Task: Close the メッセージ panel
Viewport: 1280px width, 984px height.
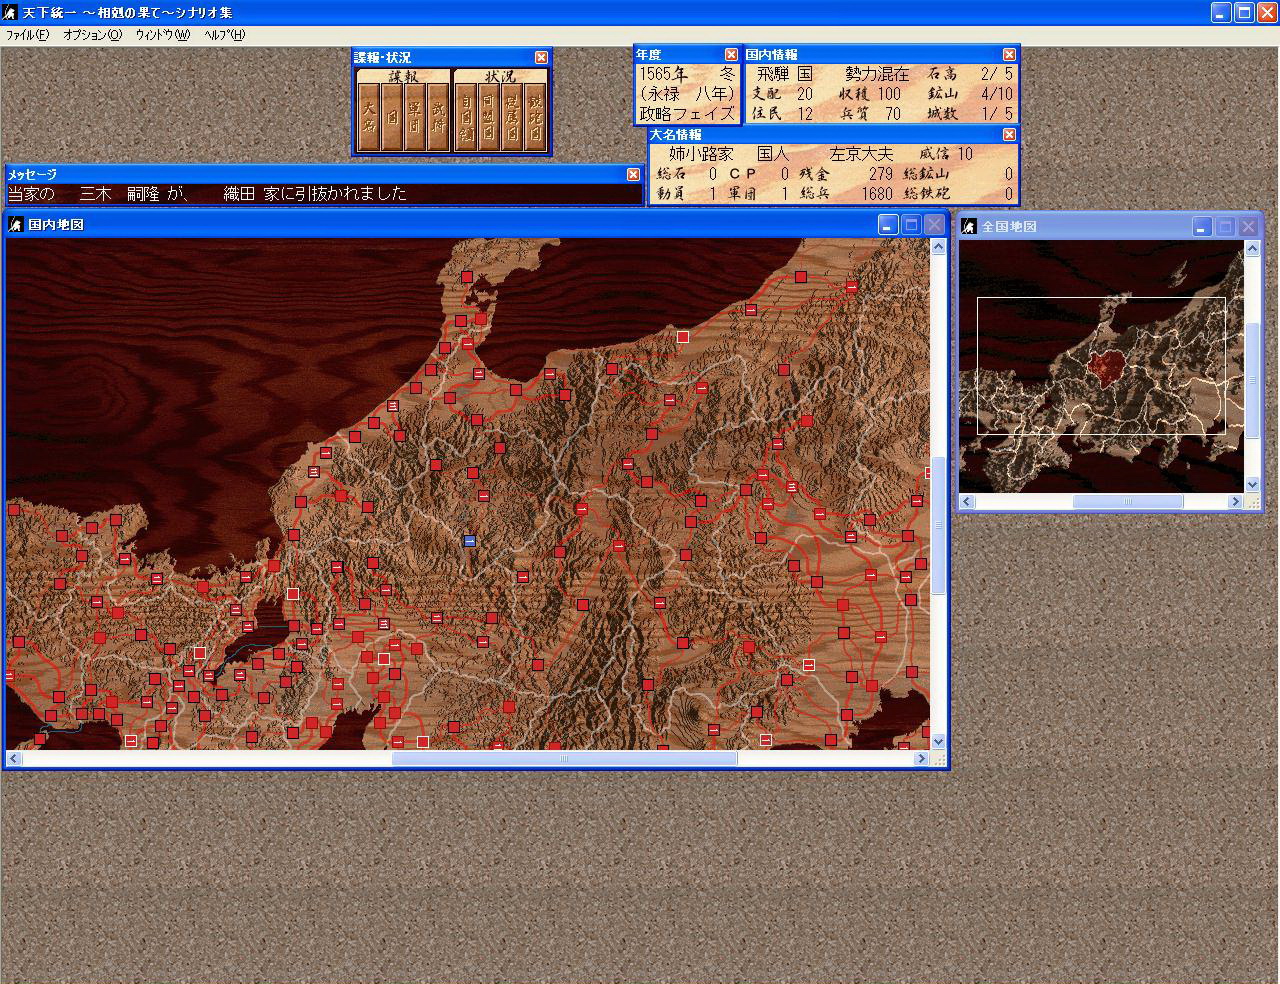Action: 633,174
